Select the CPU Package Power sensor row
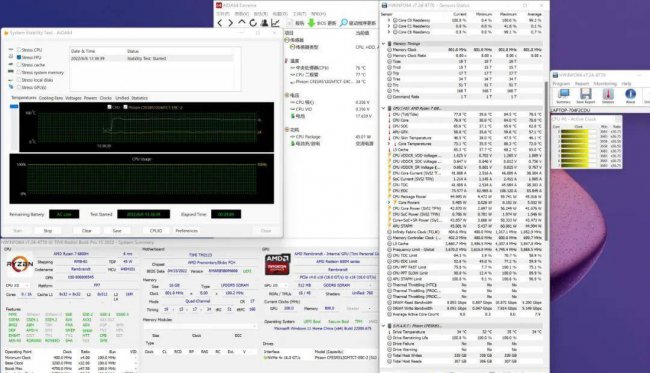This screenshot has width=650, height=373. click(x=465, y=197)
